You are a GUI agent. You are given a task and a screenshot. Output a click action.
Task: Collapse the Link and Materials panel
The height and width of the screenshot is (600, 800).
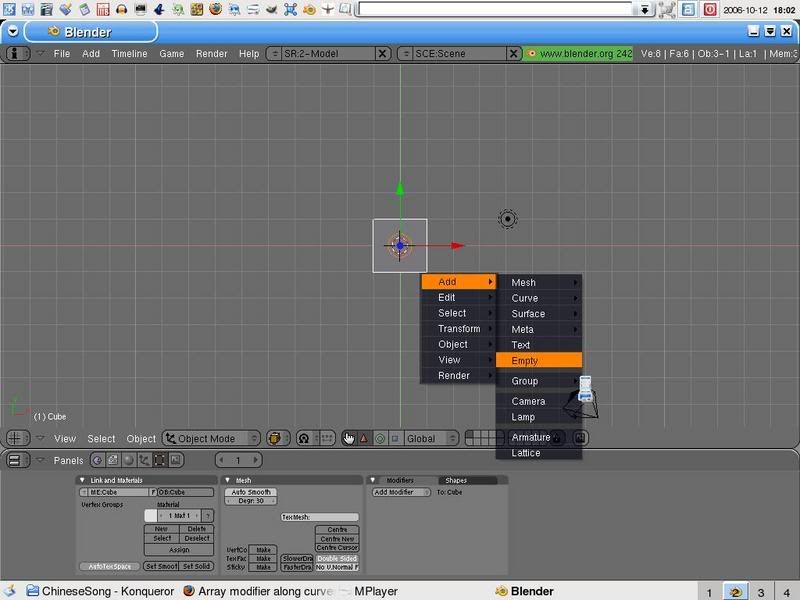pos(82,480)
